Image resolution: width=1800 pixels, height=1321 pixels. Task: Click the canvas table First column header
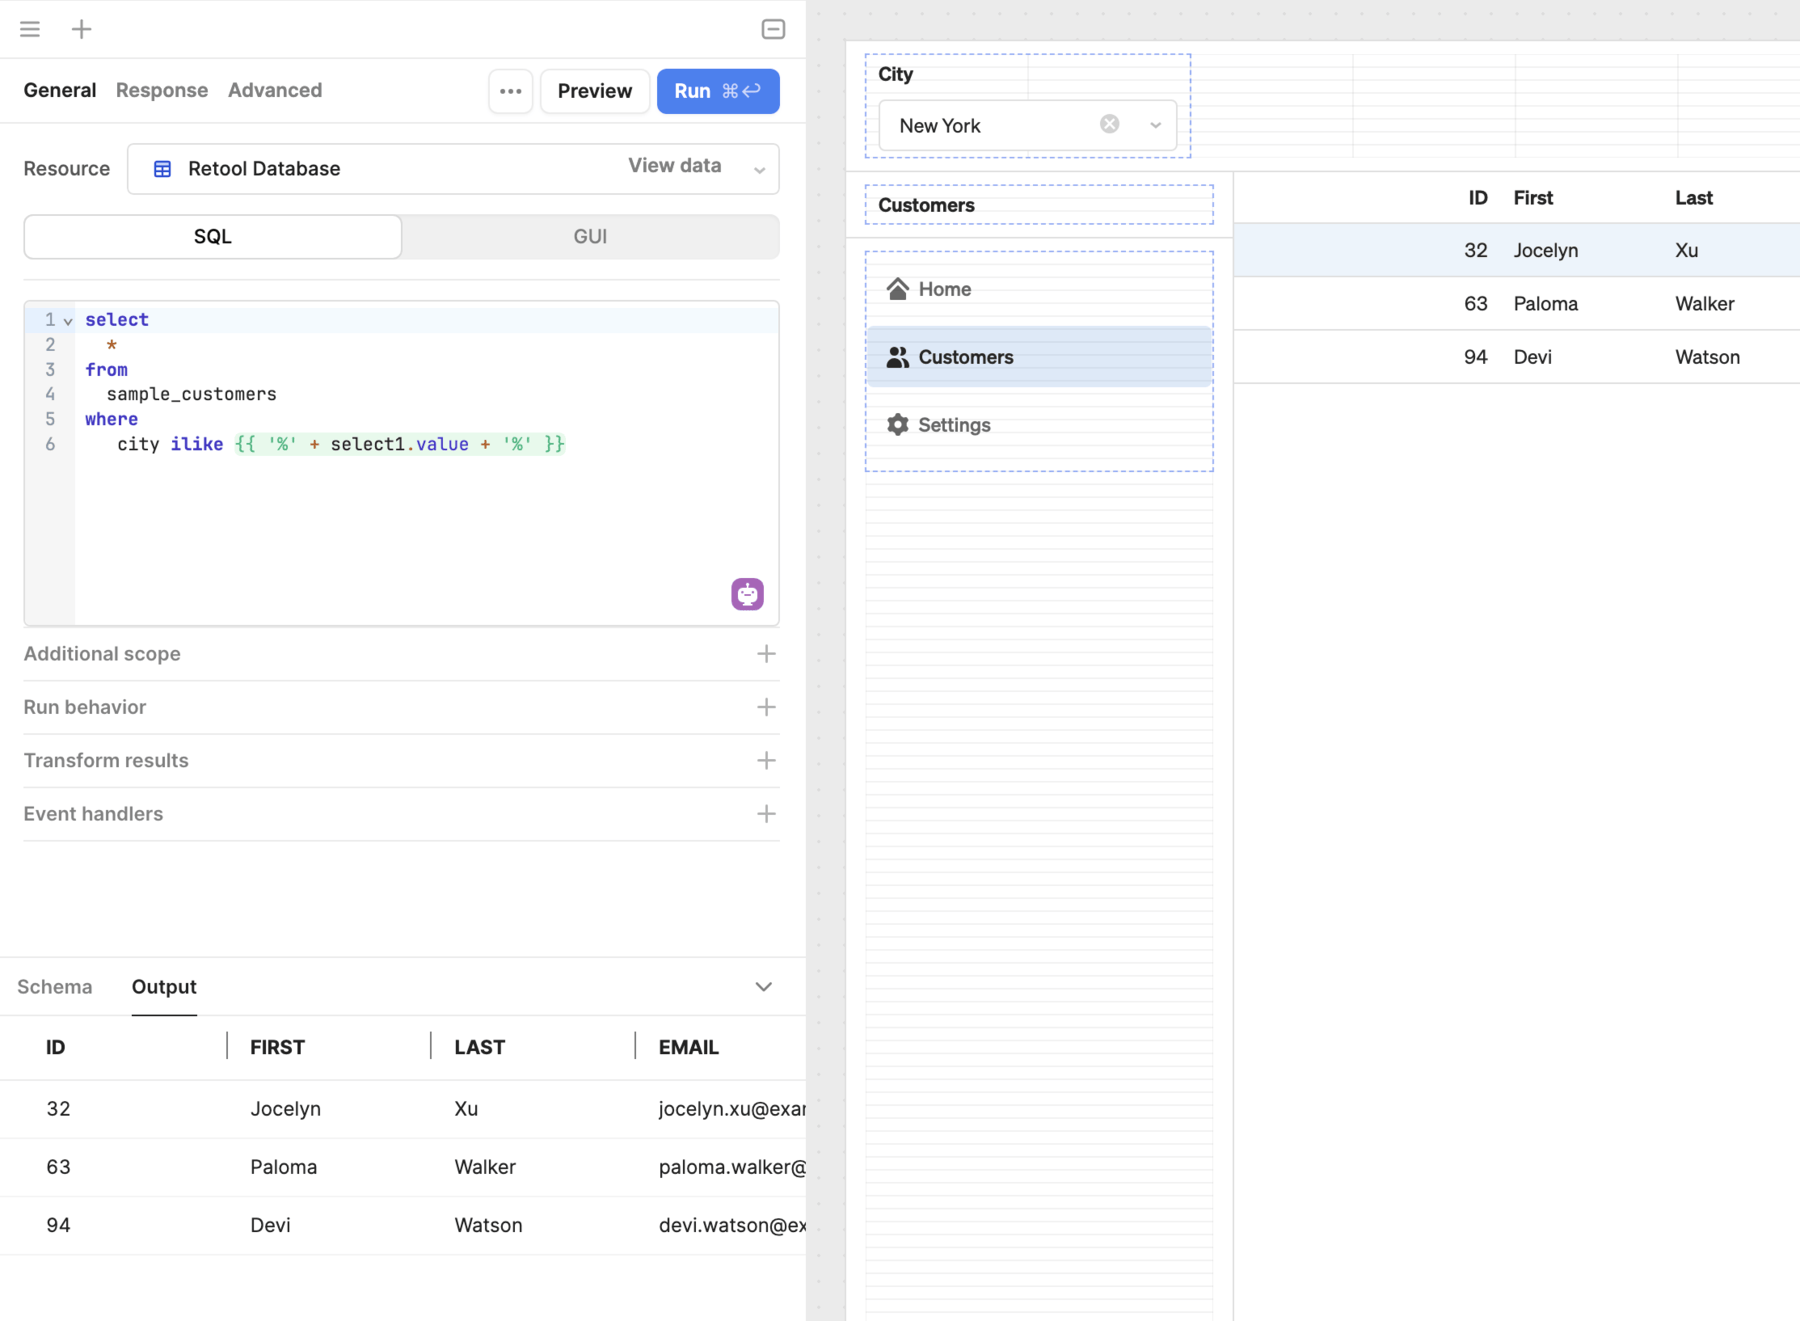coord(1533,198)
